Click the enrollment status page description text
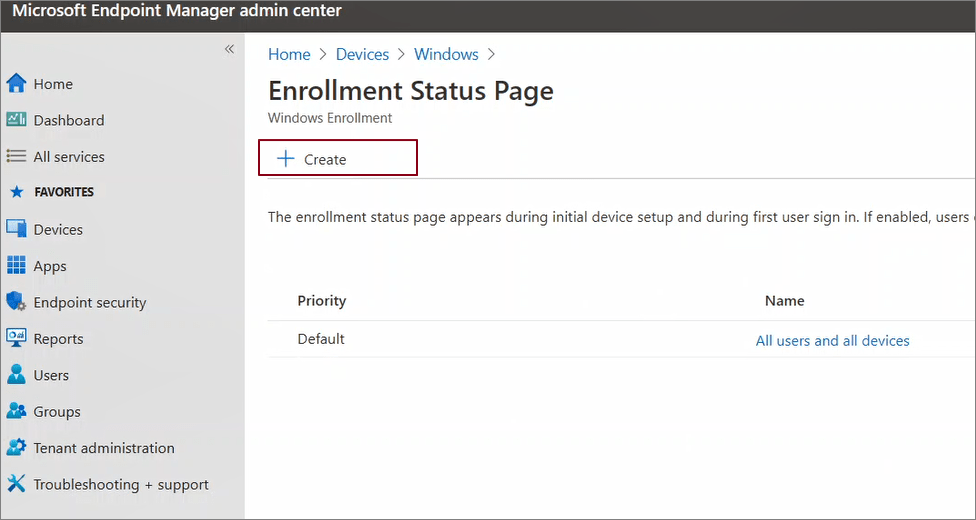The width and height of the screenshot is (976, 520). pyautogui.click(x=620, y=217)
